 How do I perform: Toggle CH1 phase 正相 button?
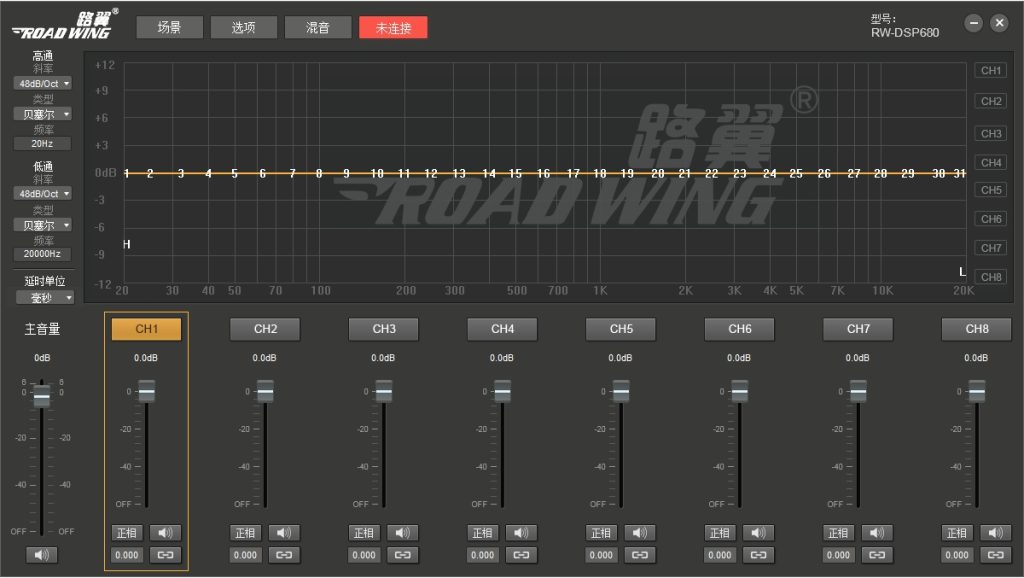127,533
